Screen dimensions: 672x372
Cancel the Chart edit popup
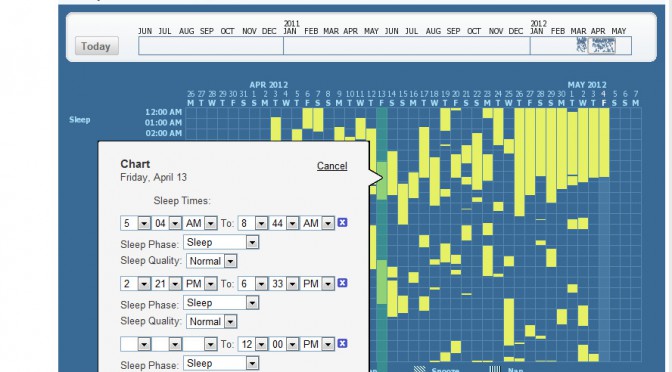[x=332, y=166]
